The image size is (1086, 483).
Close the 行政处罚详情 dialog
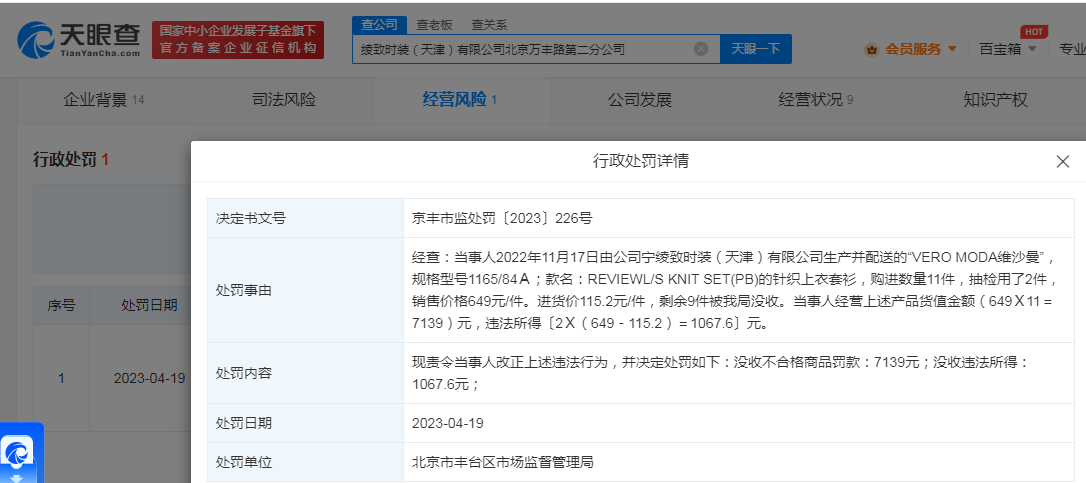click(1062, 162)
